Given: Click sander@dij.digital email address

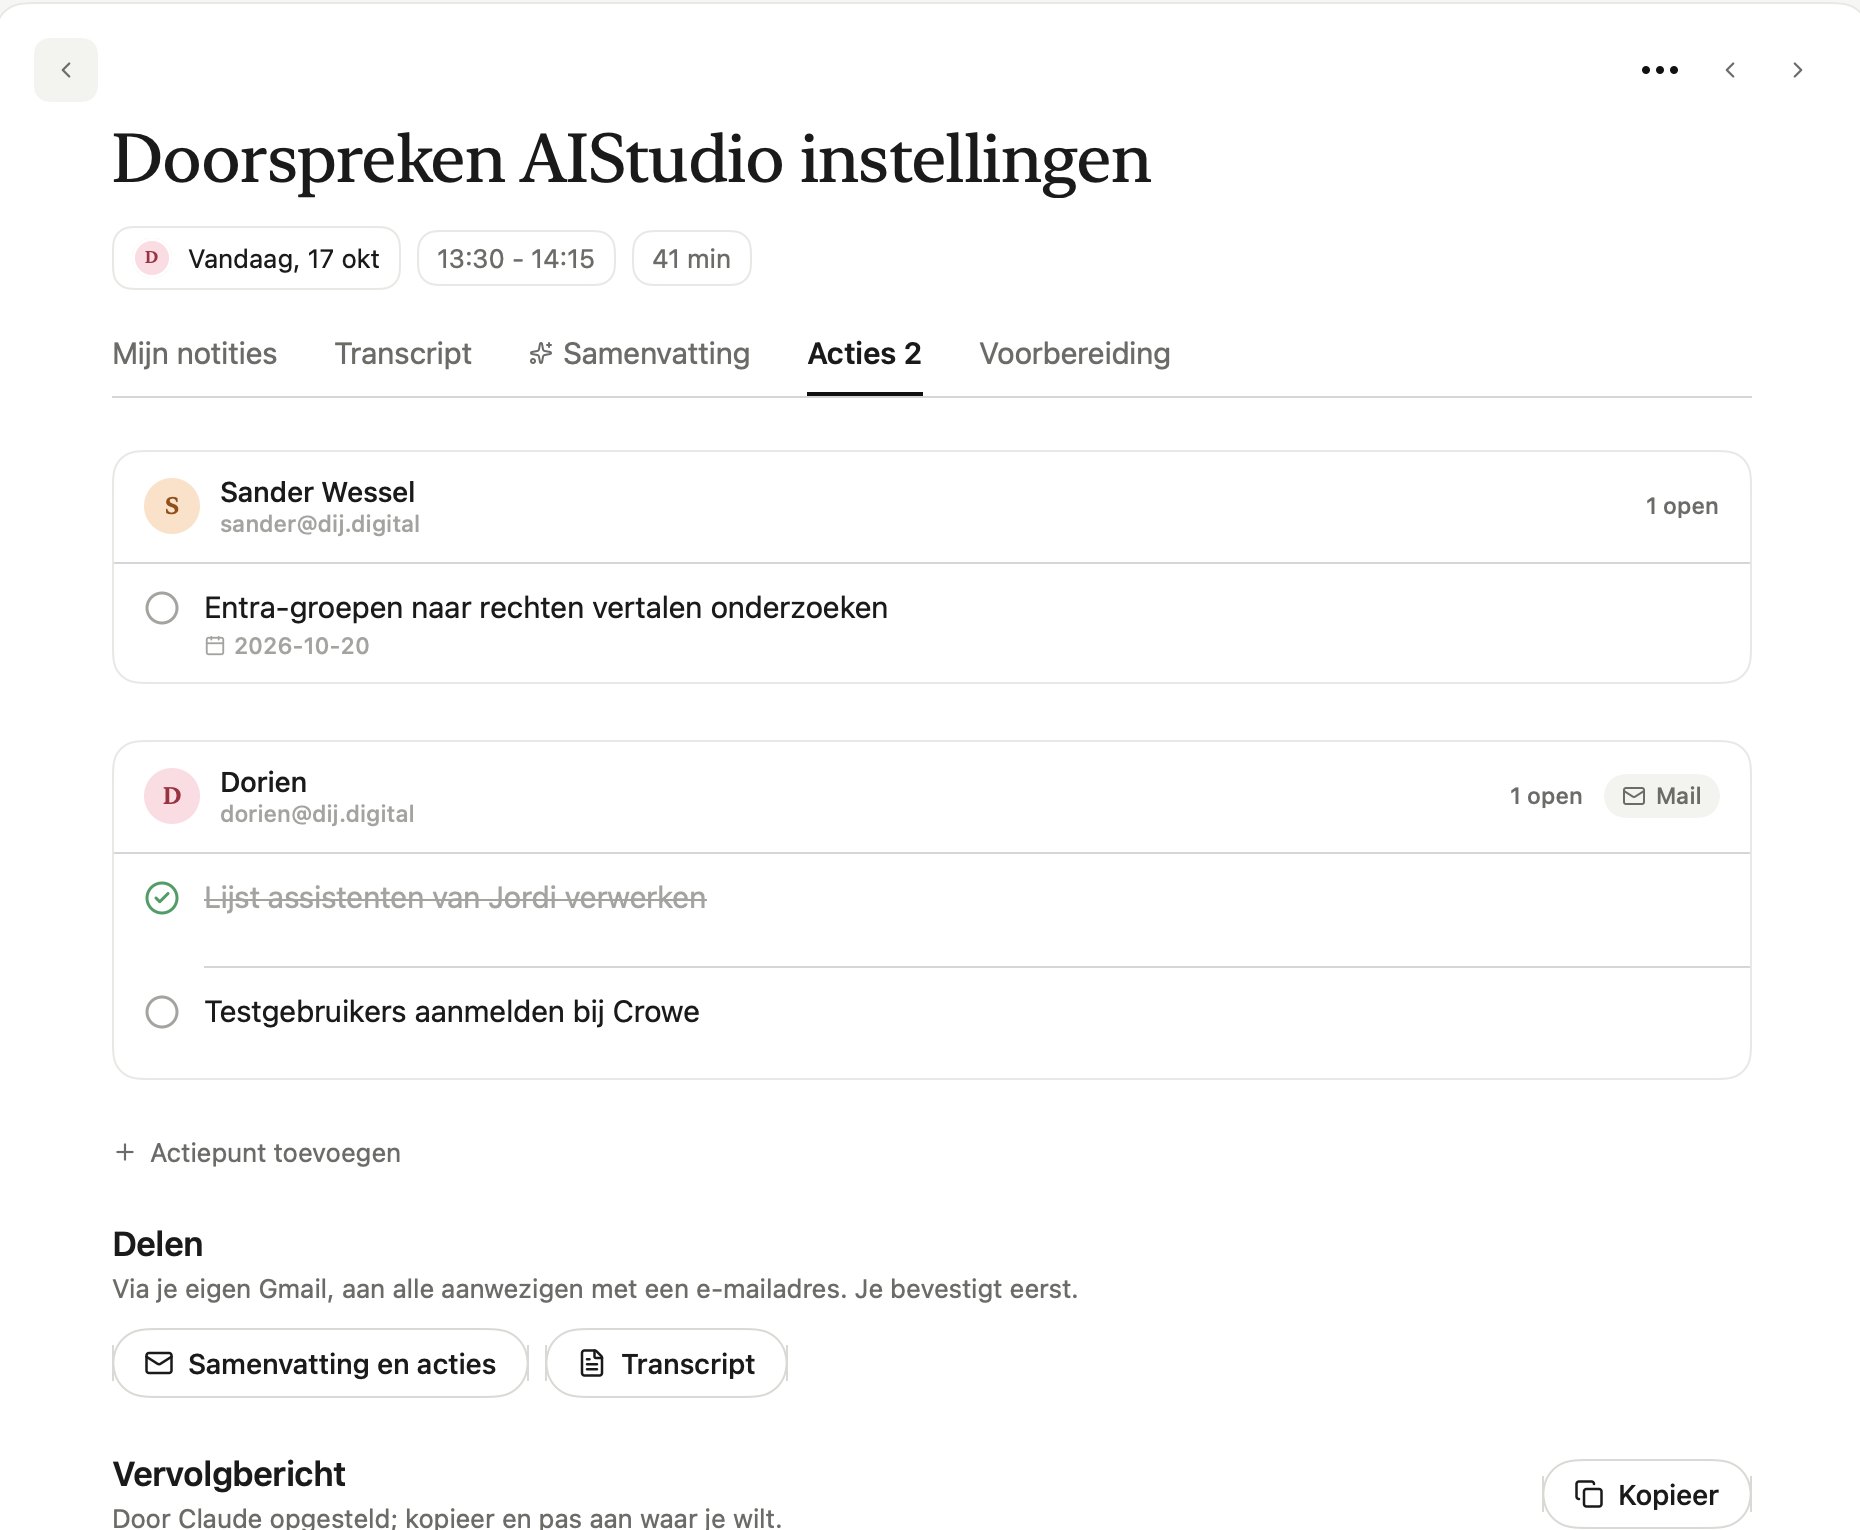Looking at the screenshot, I should tap(320, 524).
